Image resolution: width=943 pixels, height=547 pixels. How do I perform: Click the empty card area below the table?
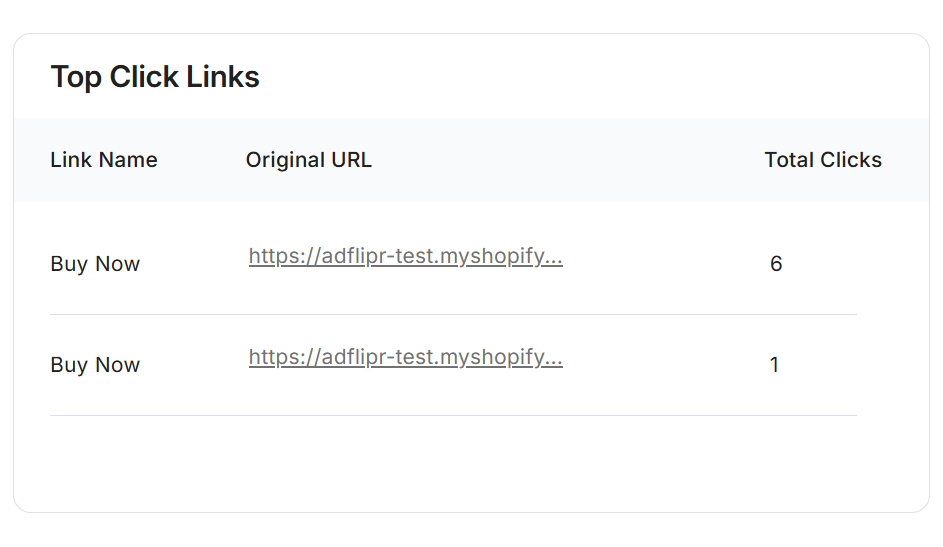pos(470,463)
